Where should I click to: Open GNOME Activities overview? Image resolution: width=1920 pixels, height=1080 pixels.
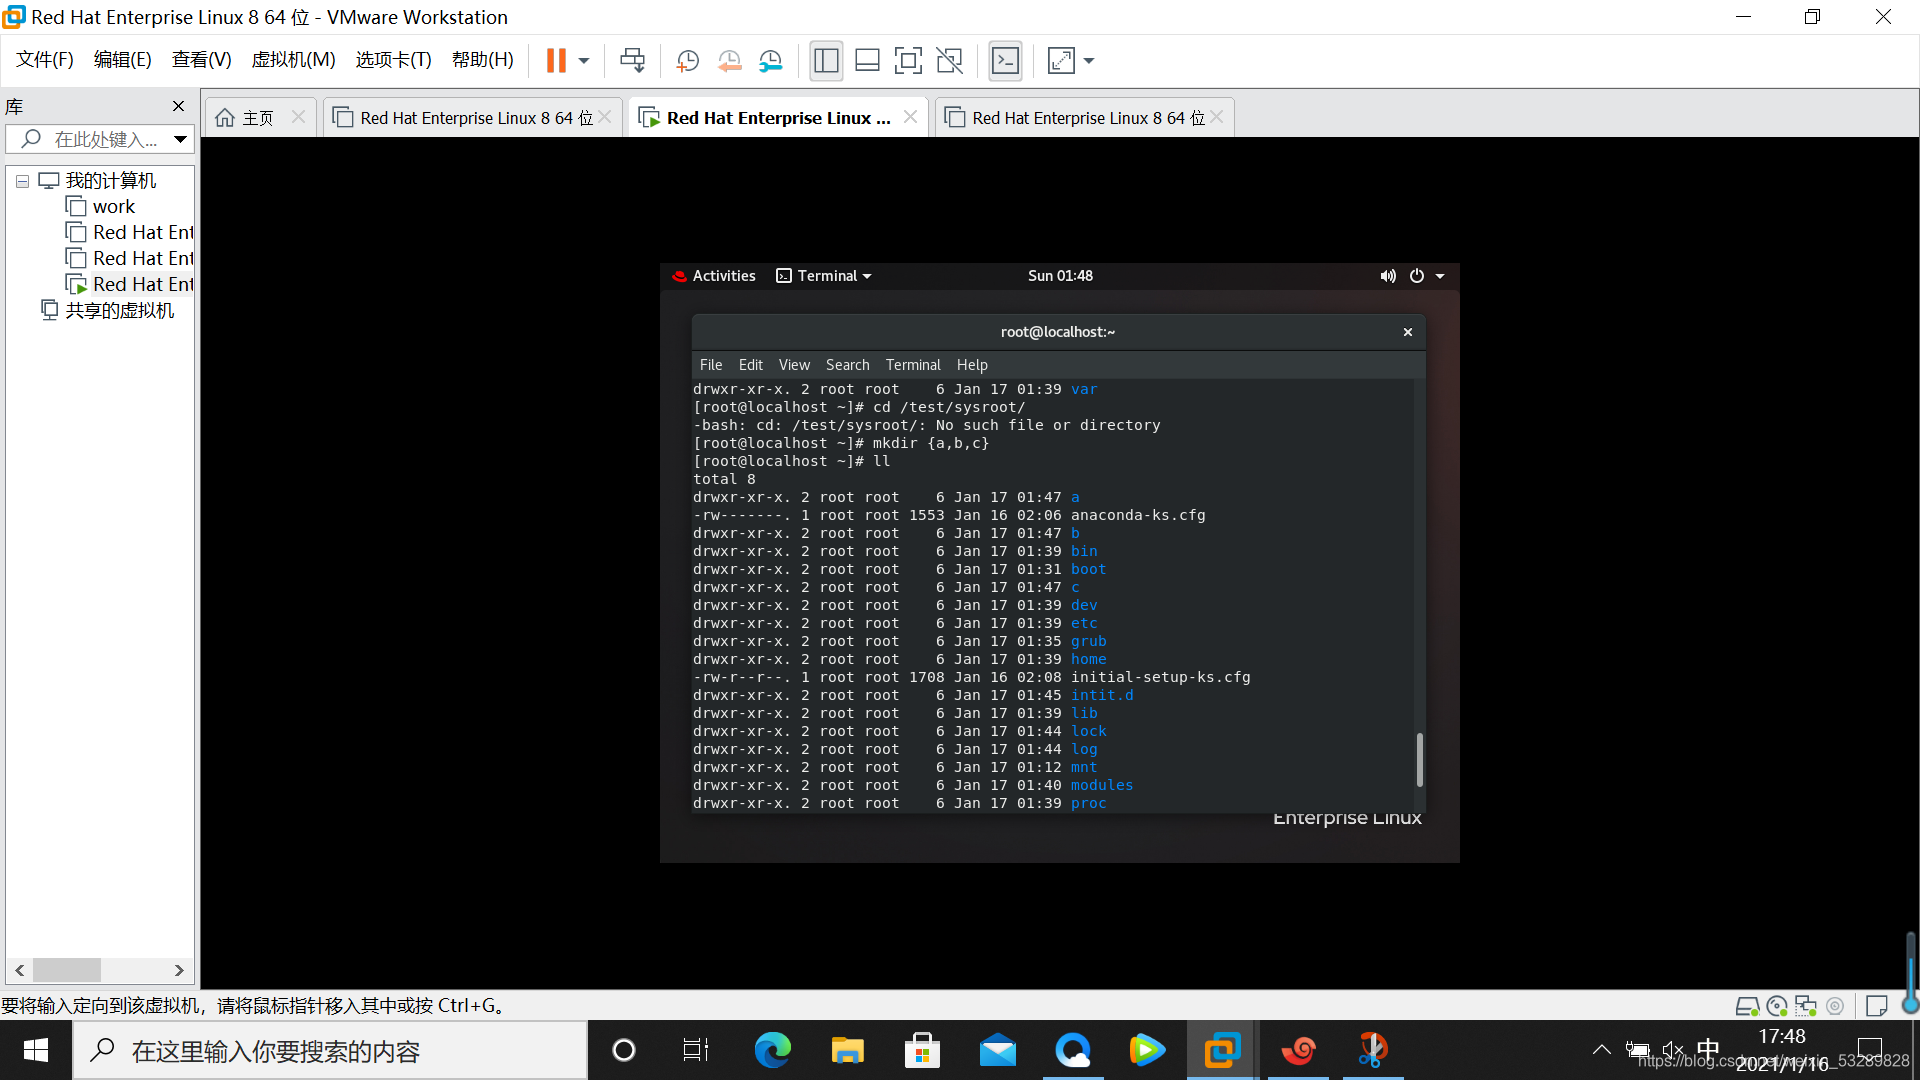[x=714, y=276]
